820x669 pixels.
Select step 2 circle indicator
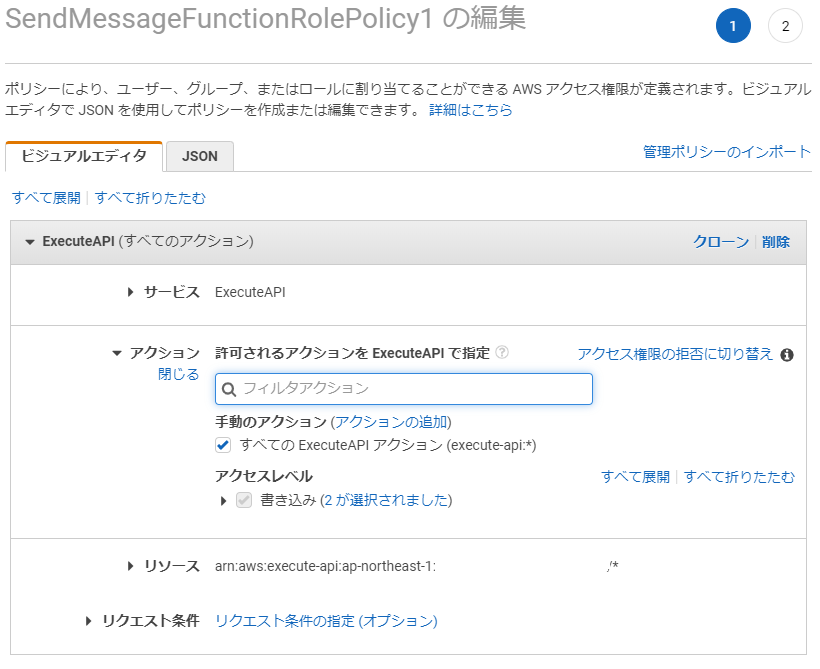coord(785,26)
